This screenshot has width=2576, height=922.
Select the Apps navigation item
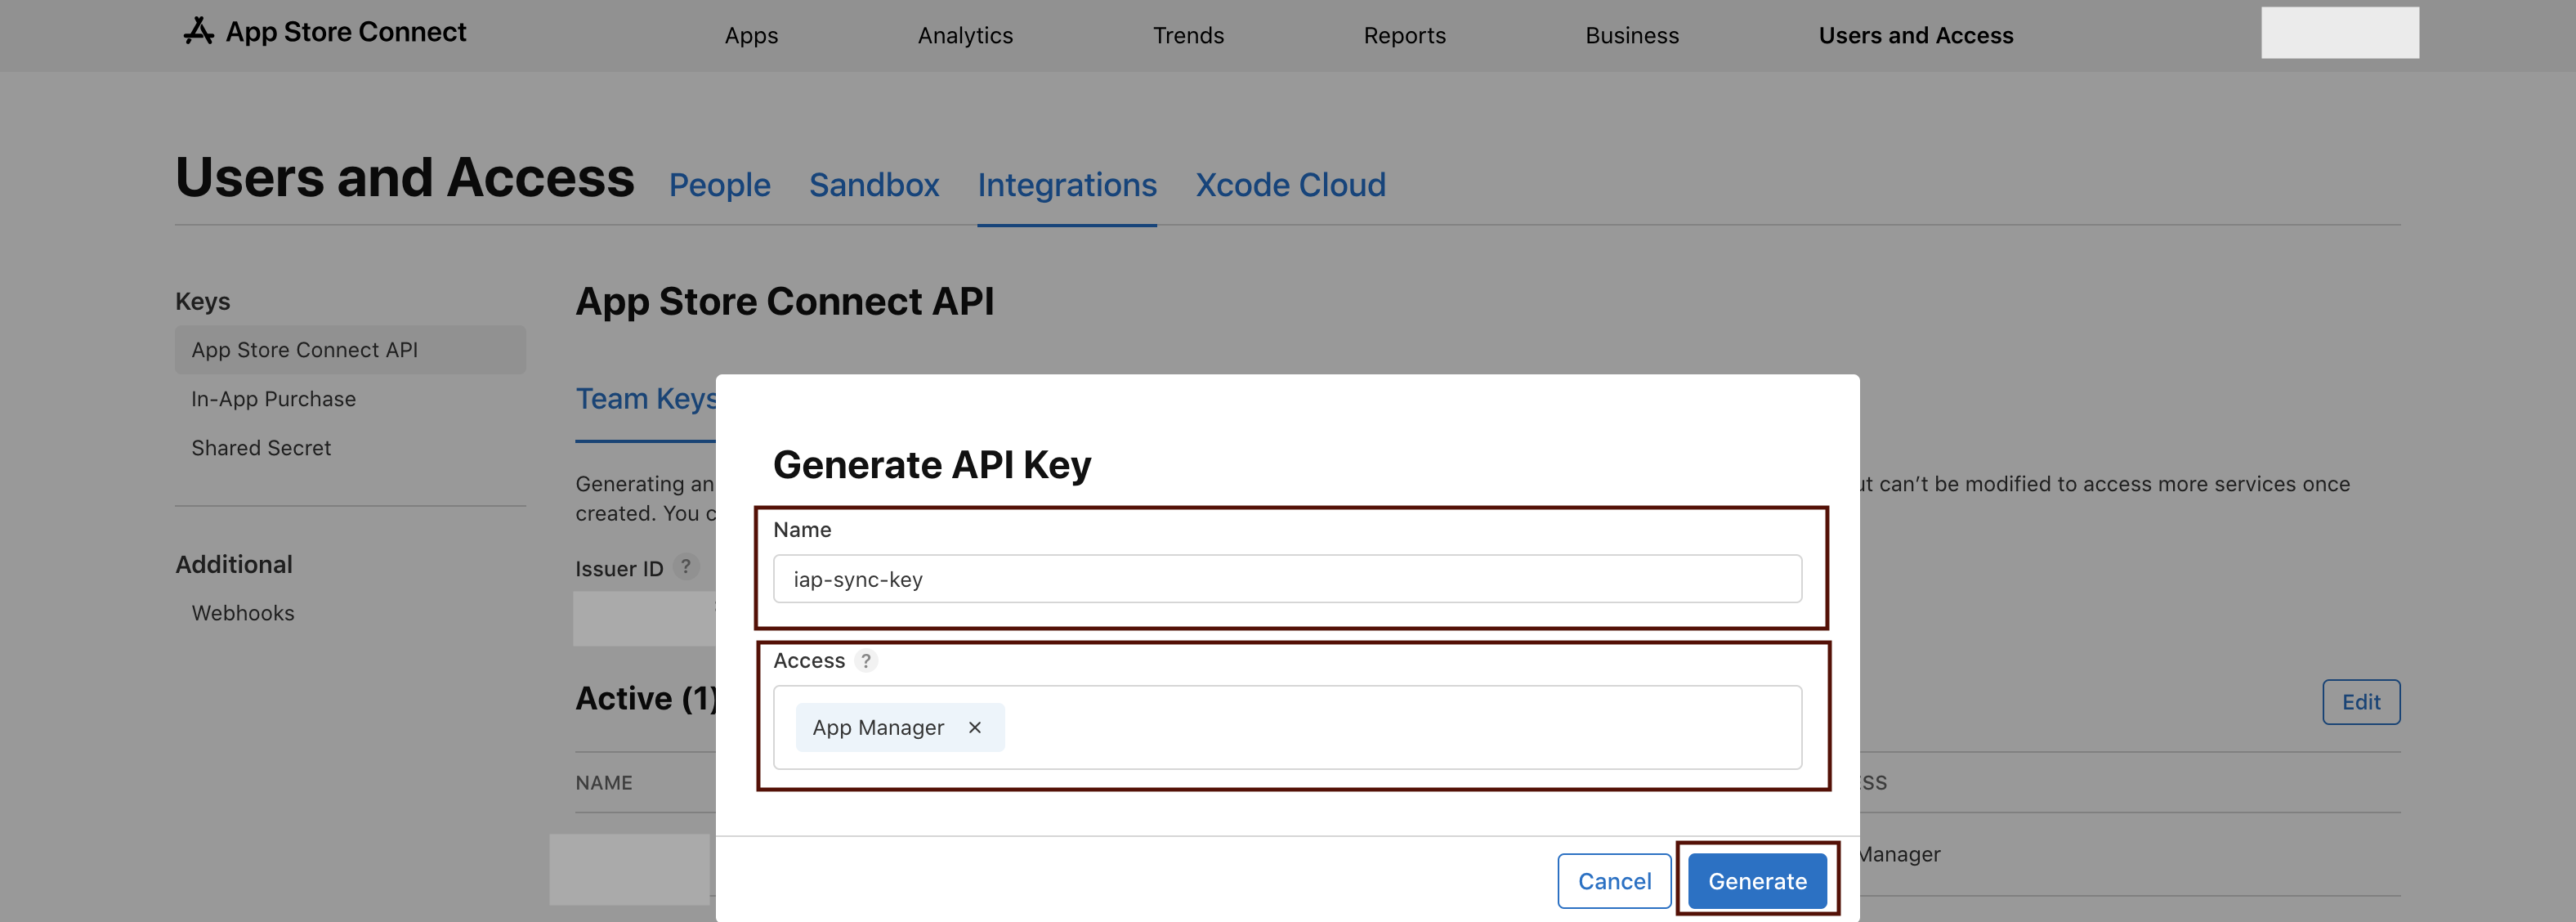click(x=751, y=35)
